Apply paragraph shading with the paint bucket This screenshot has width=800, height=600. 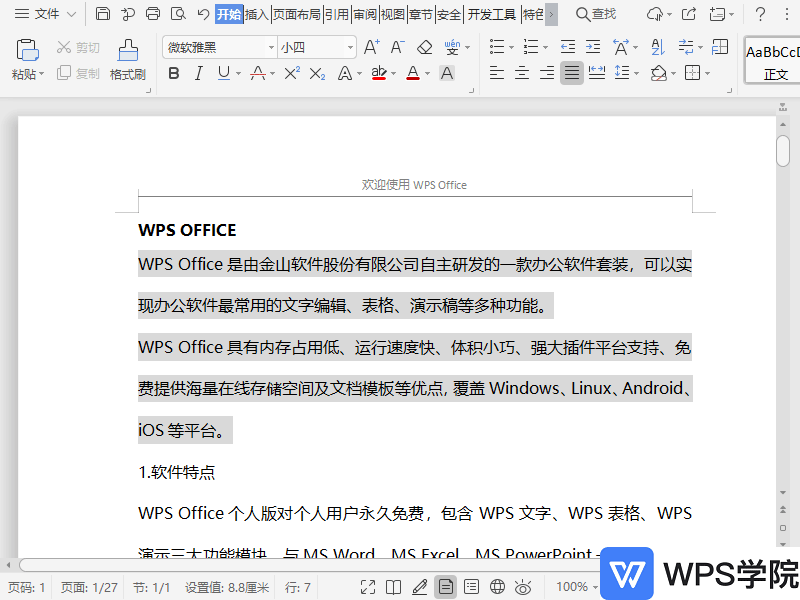coord(659,73)
